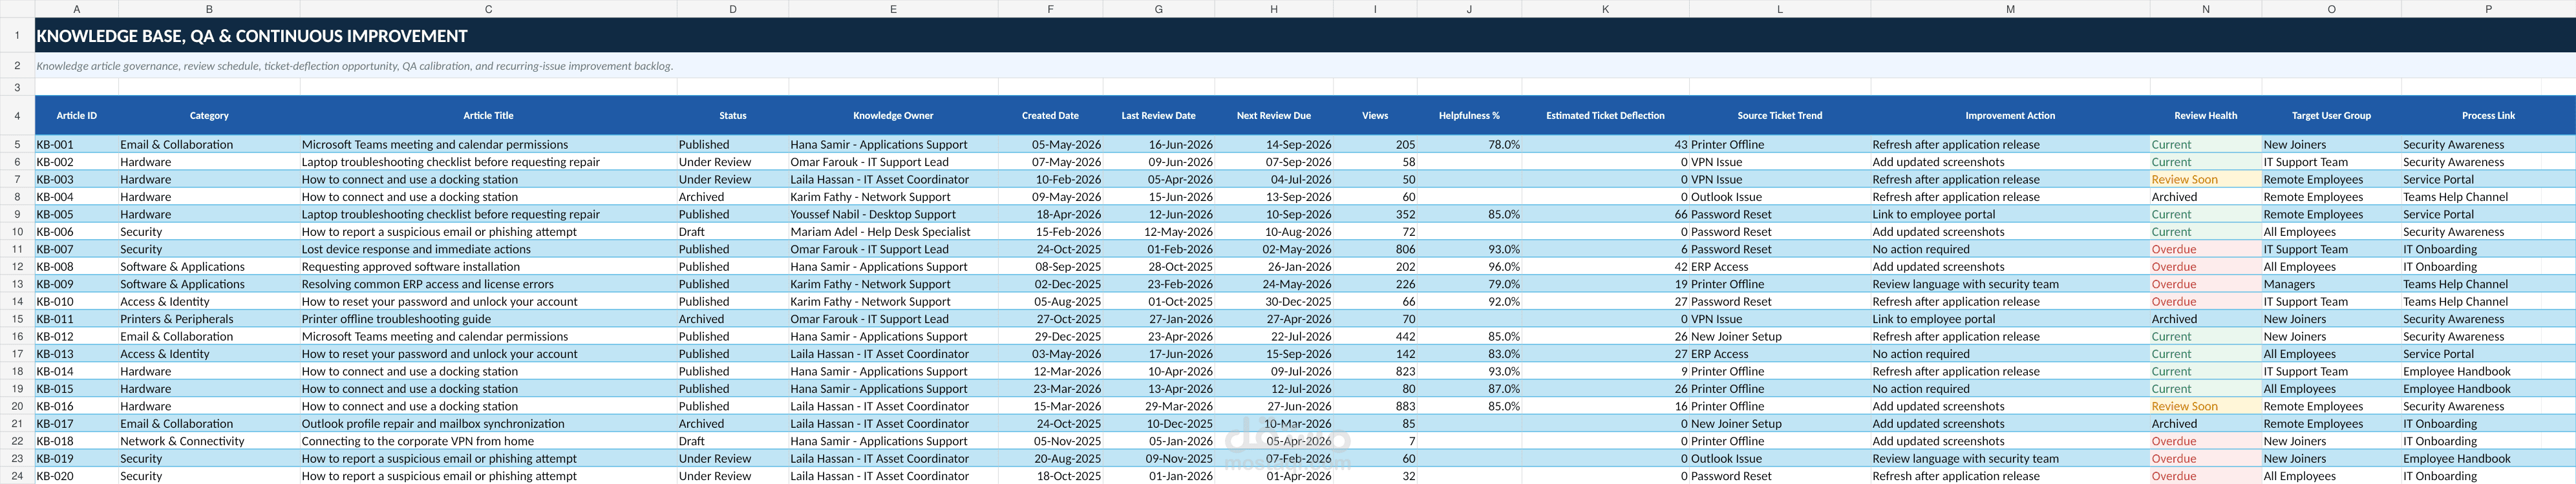Image resolution: width=2576 pixels, height=484 pixels.
Task: Click the Helpfulness % header cell
Action: (x=1469, y=116)
